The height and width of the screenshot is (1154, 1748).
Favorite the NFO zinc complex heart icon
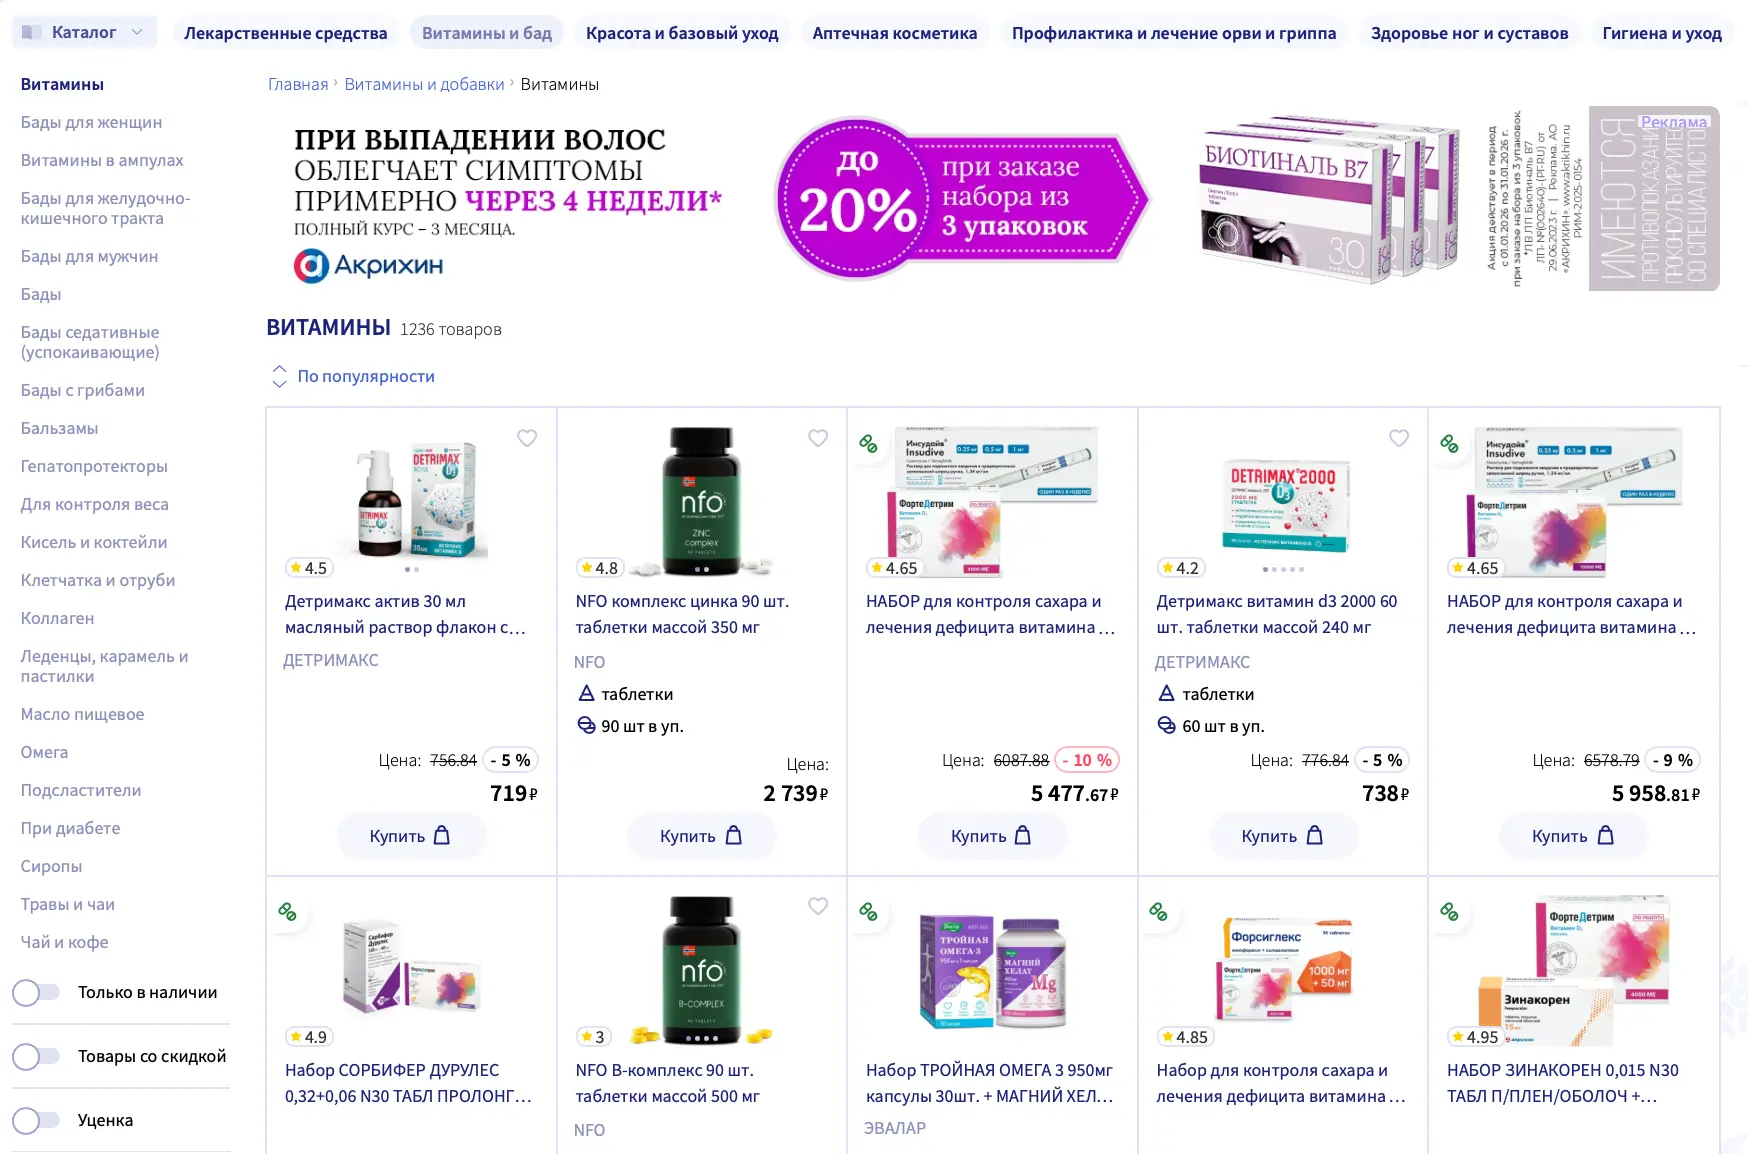pos(818,438)
